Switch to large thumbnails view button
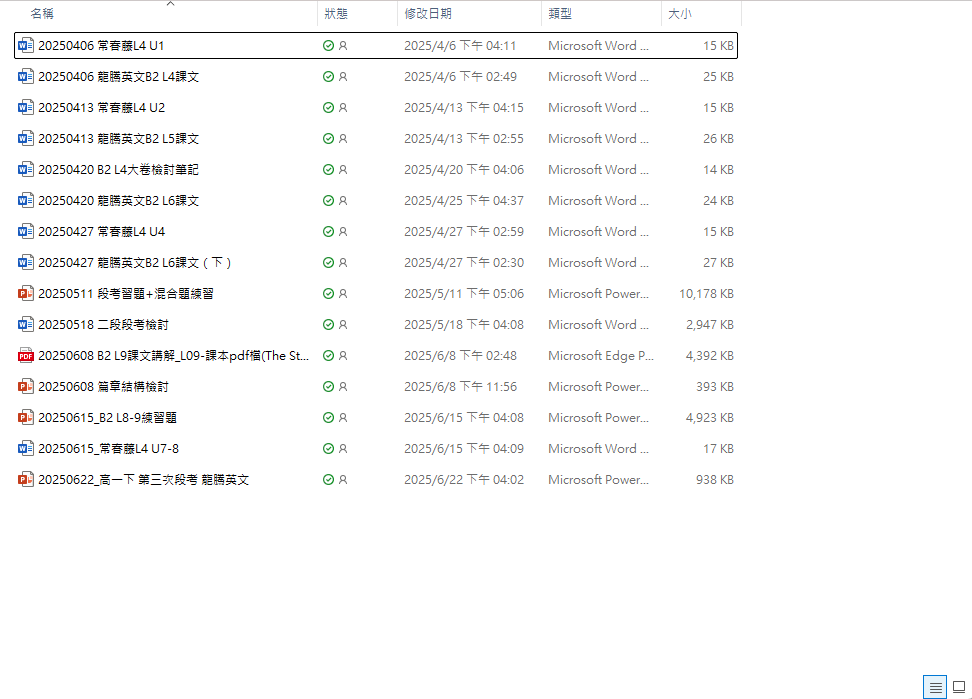Viewport: 972px width, 699px height. [x=959, y=687]
